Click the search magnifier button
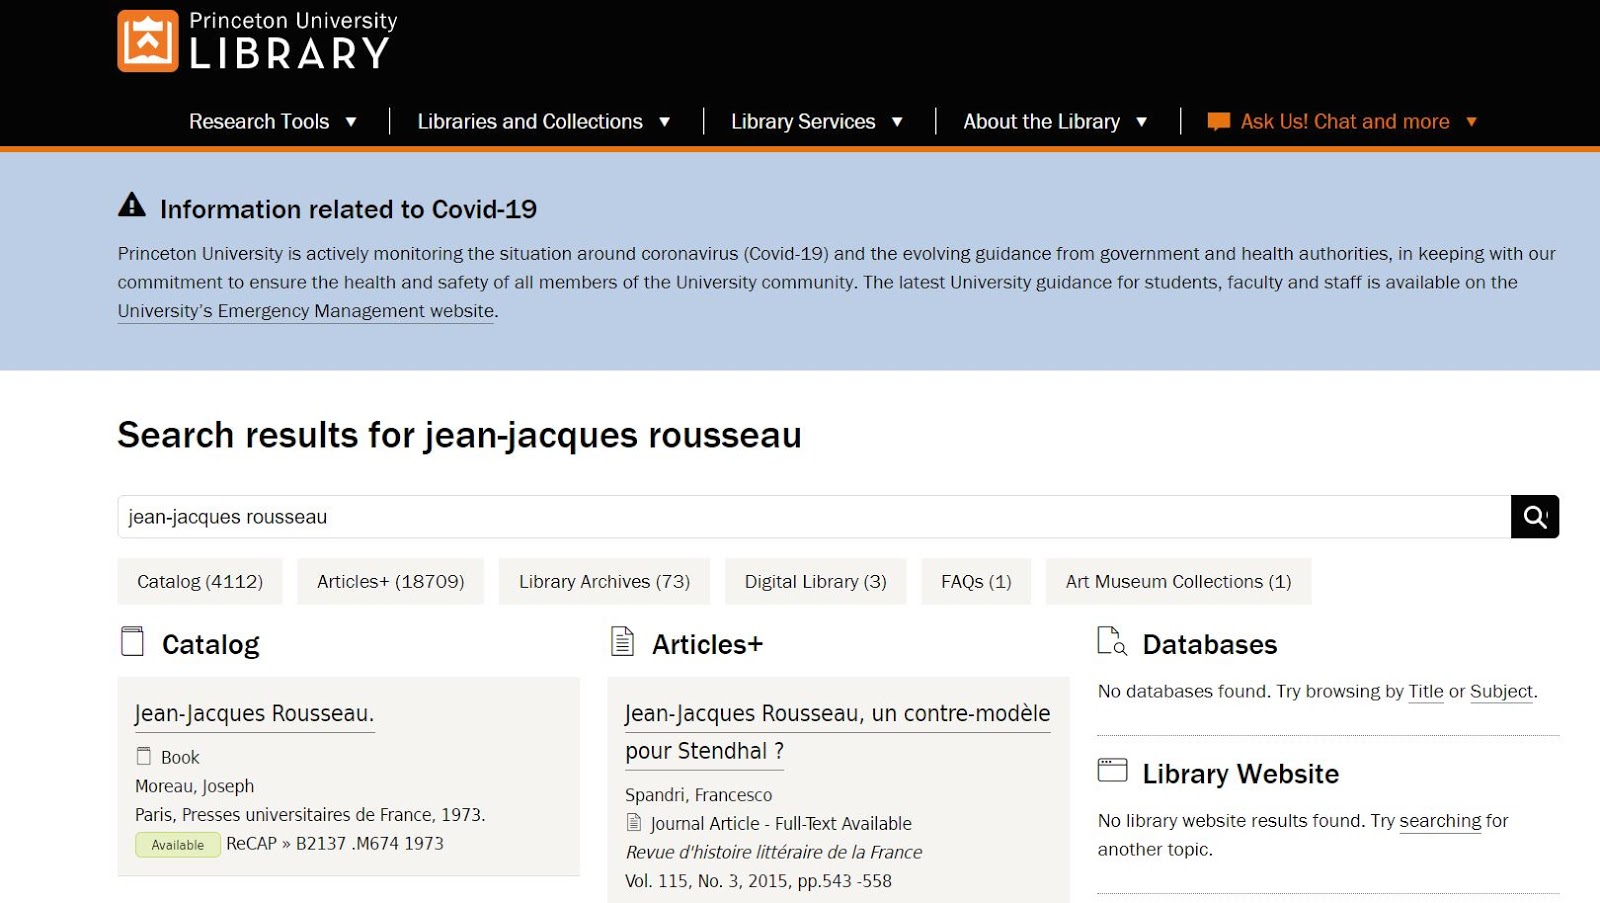1600x903 pixels. click(1535, 517)
